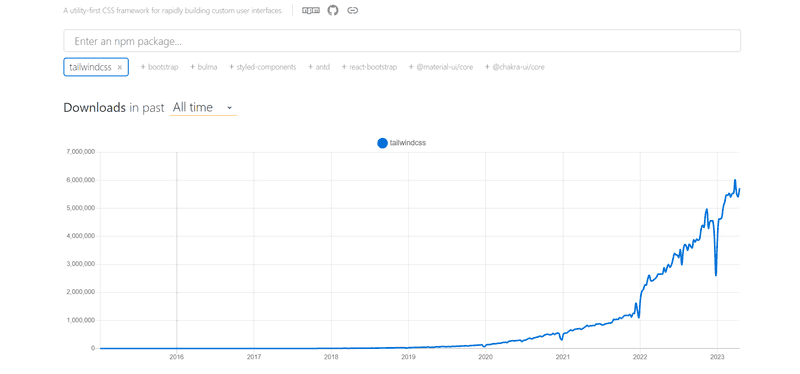The image size is (800, 374).
Task: Remove tailwindcss package with the x icon
Action: tap(120, 67)
